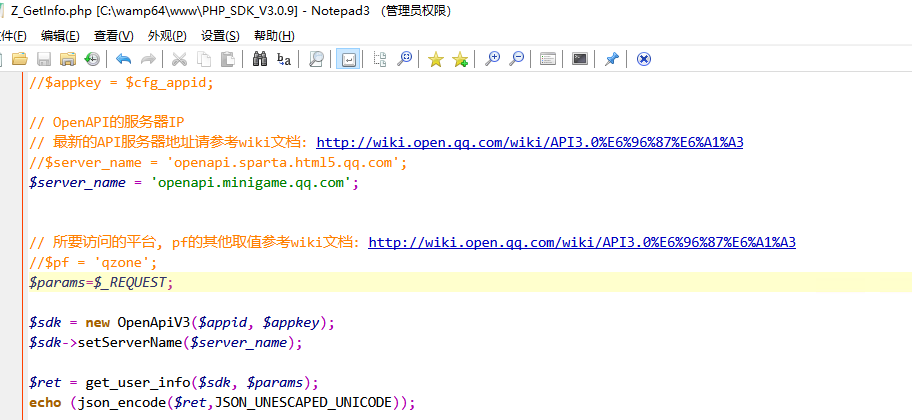Screen dimensions: 912x420
Task: Click 'openapi.minigame.qq.com' string
Action: tap(251, 183)
